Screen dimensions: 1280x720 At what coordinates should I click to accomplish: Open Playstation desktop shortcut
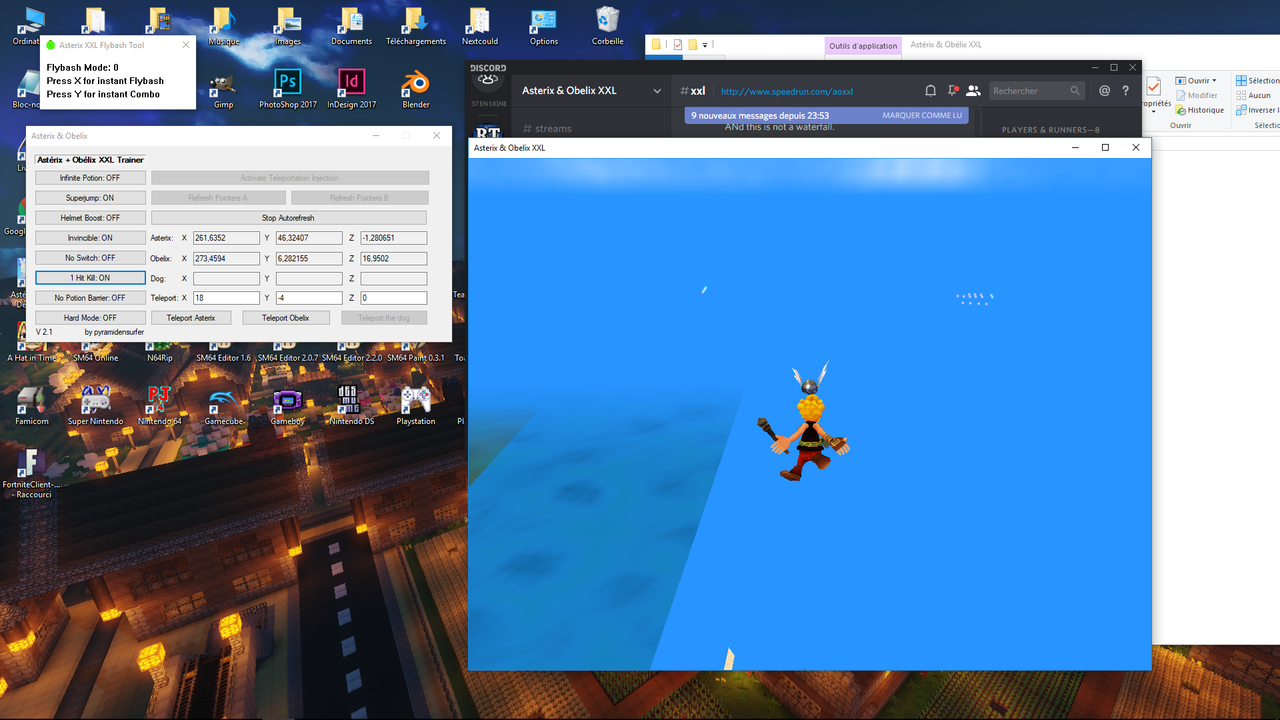(416, 405)
